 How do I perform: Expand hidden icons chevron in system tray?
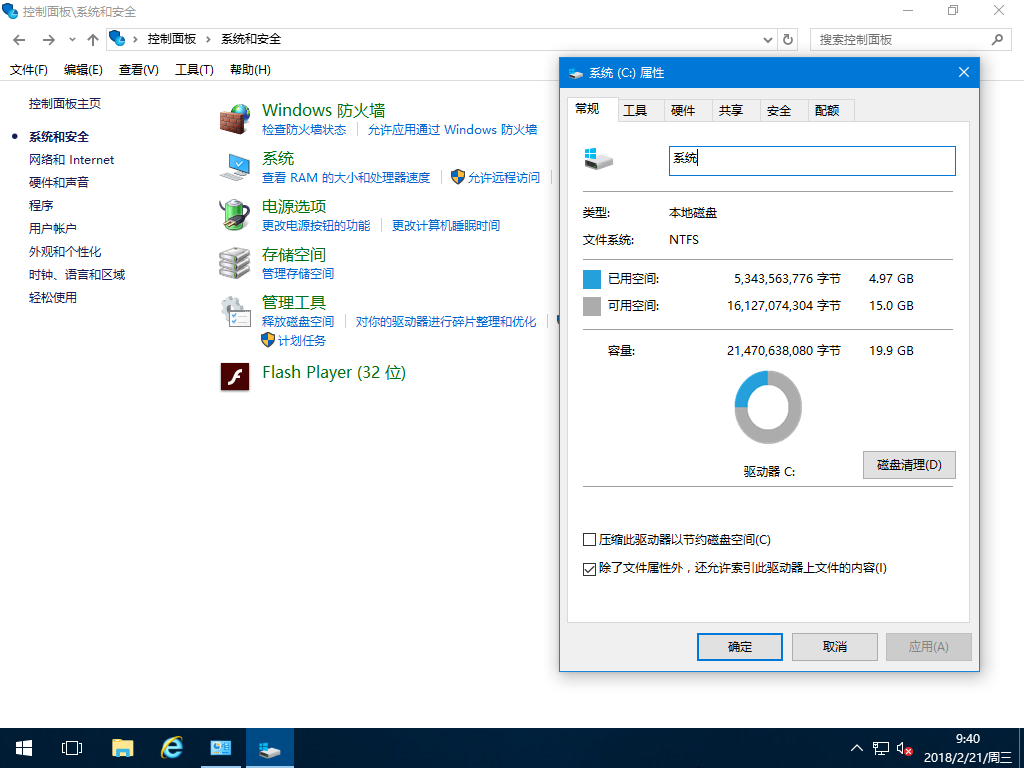pos(857,747)
